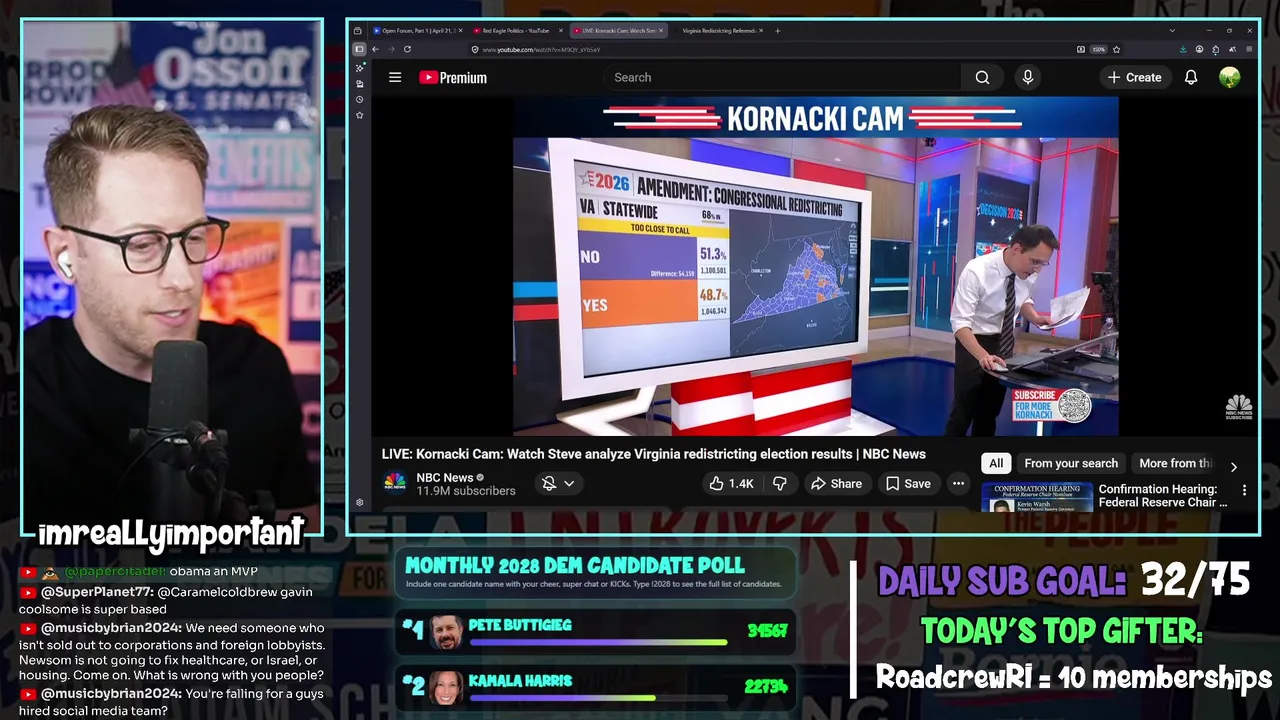
Task: Click the YouTube search input field
Action: 782,77
